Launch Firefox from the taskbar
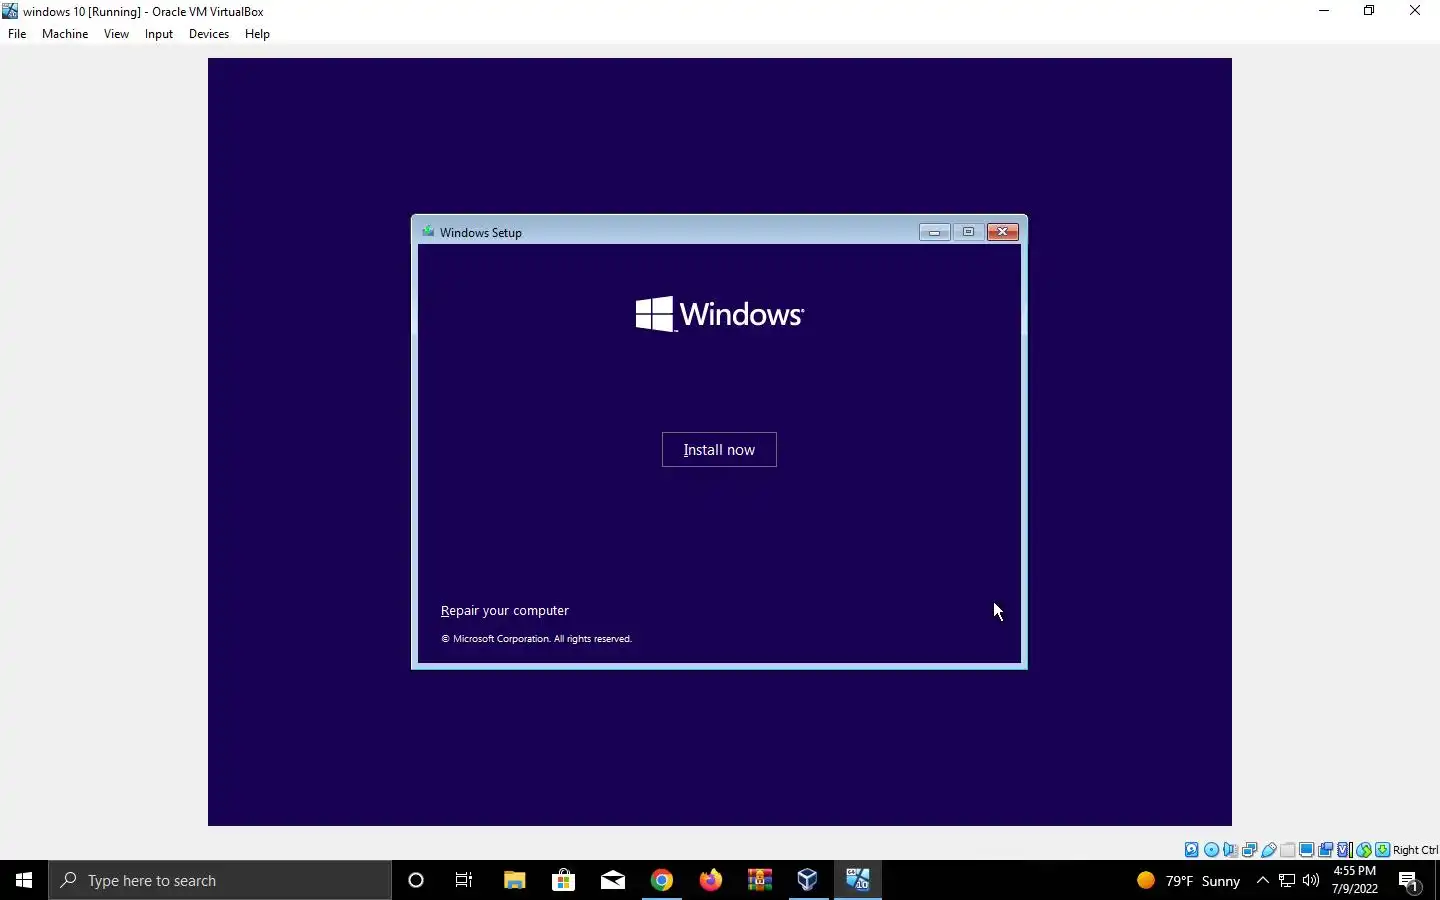Viewport: 1440px width, 900px height. tap(710, 880)
